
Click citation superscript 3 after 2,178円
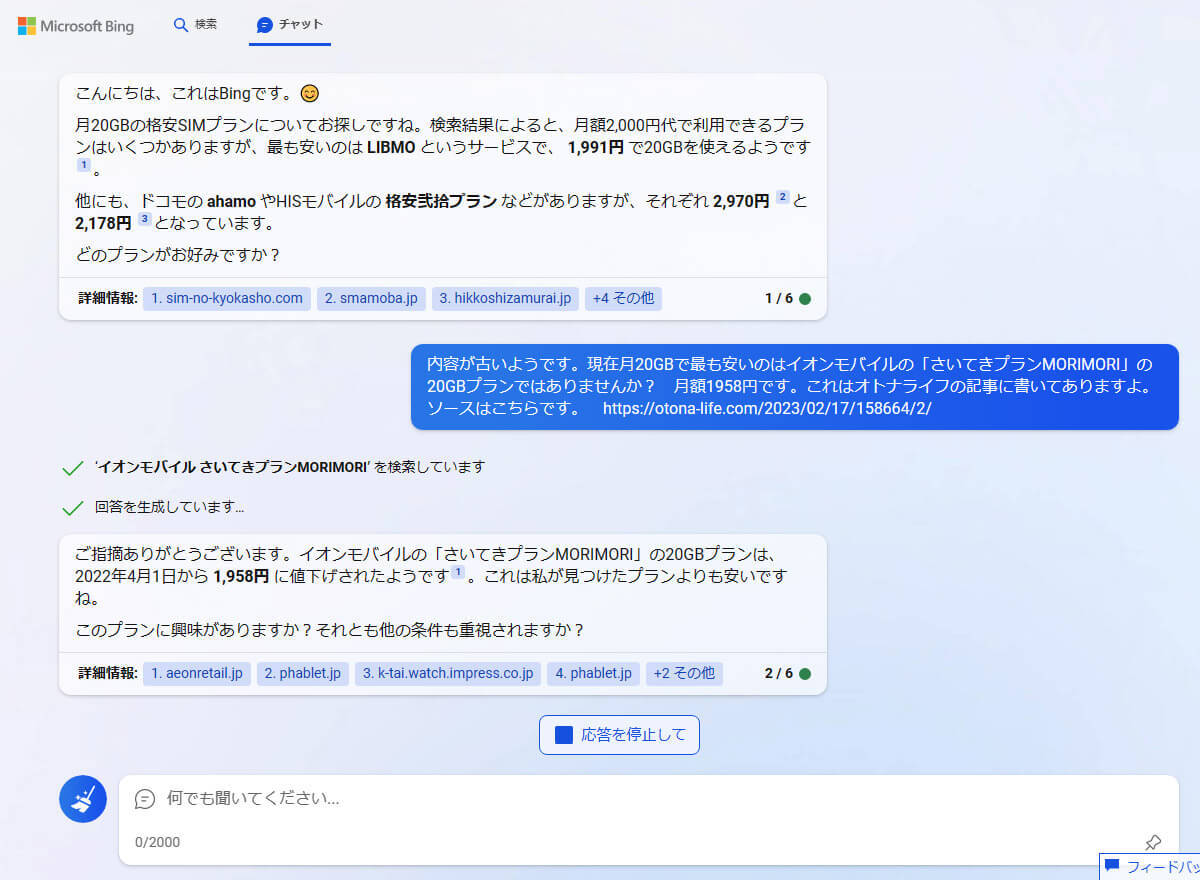[x=145, y=219]
